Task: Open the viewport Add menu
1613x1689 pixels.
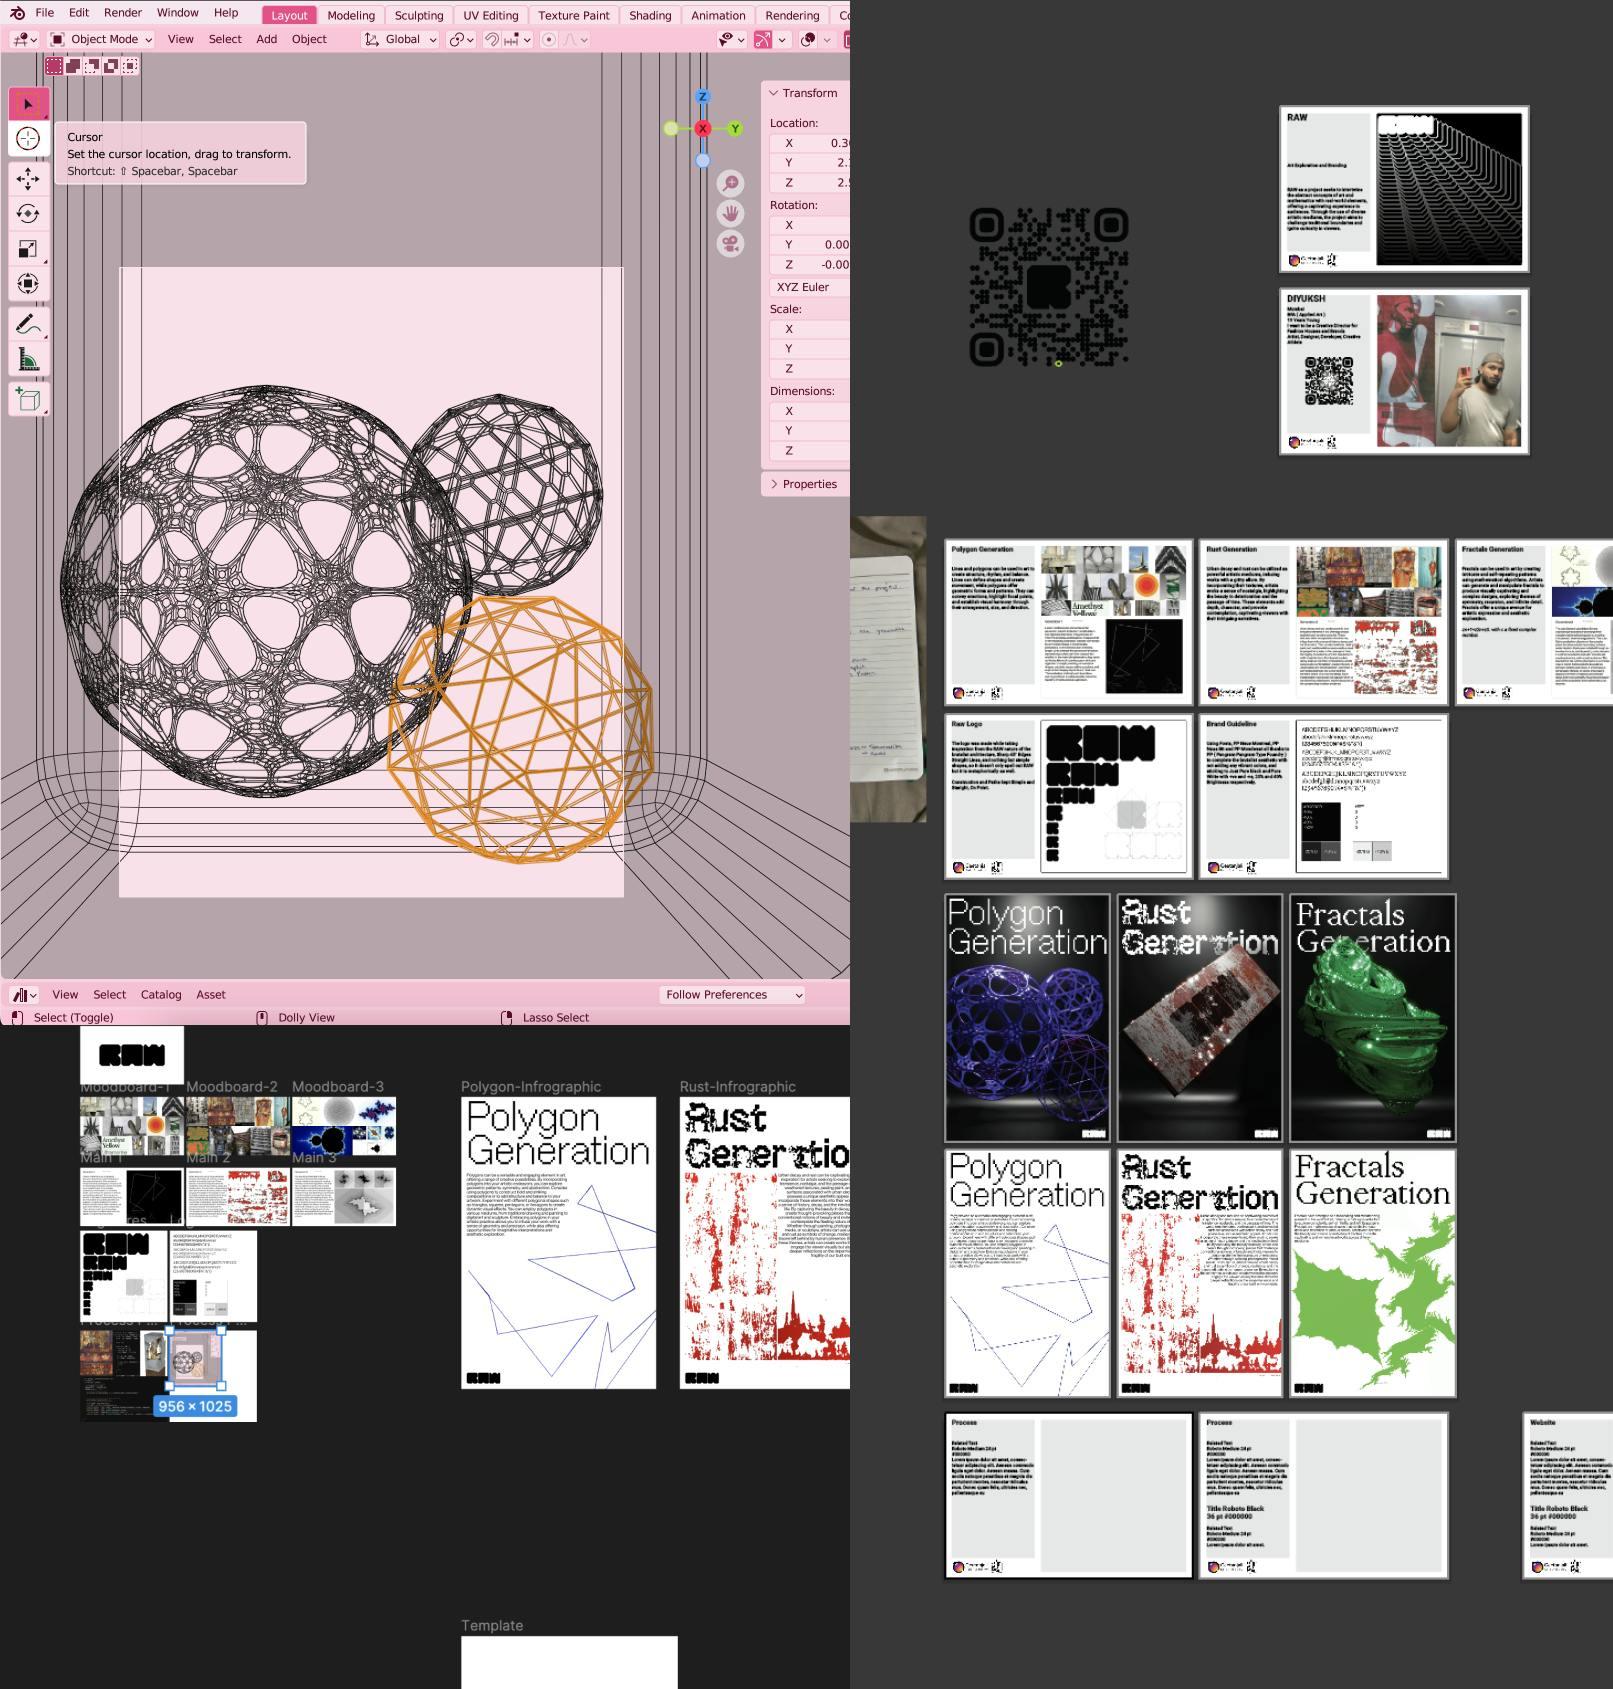Action: click(x=266, y=39)
